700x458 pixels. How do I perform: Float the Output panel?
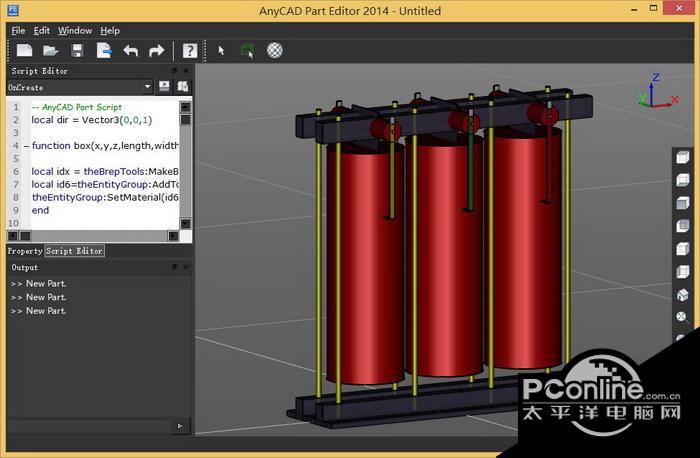coord(174,267)
